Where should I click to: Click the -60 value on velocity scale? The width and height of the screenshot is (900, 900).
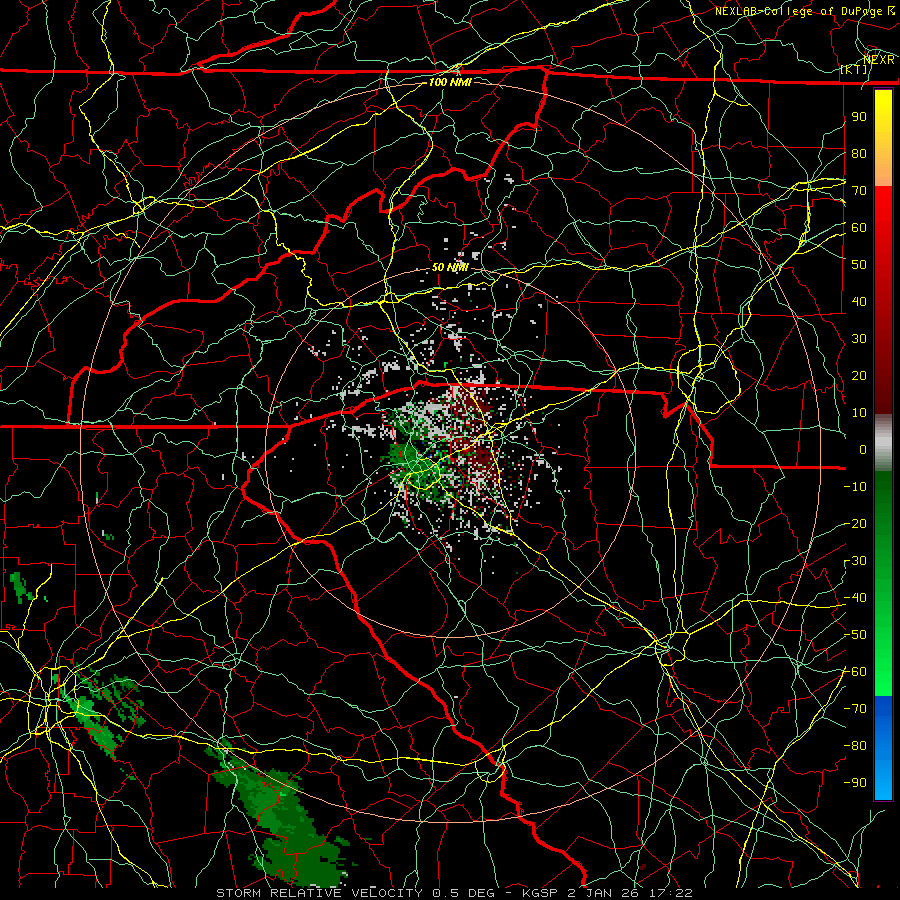(x=855, y=672)
